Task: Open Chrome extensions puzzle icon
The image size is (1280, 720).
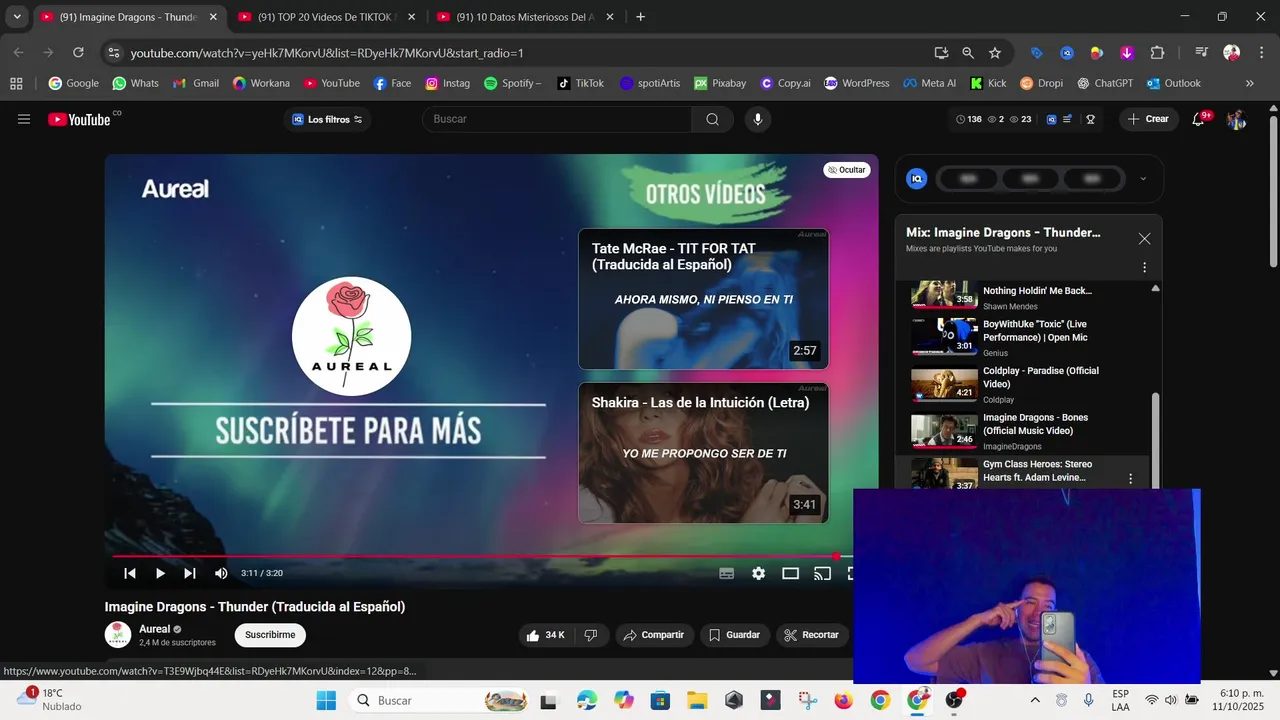Action: (x=1157, y=53)
